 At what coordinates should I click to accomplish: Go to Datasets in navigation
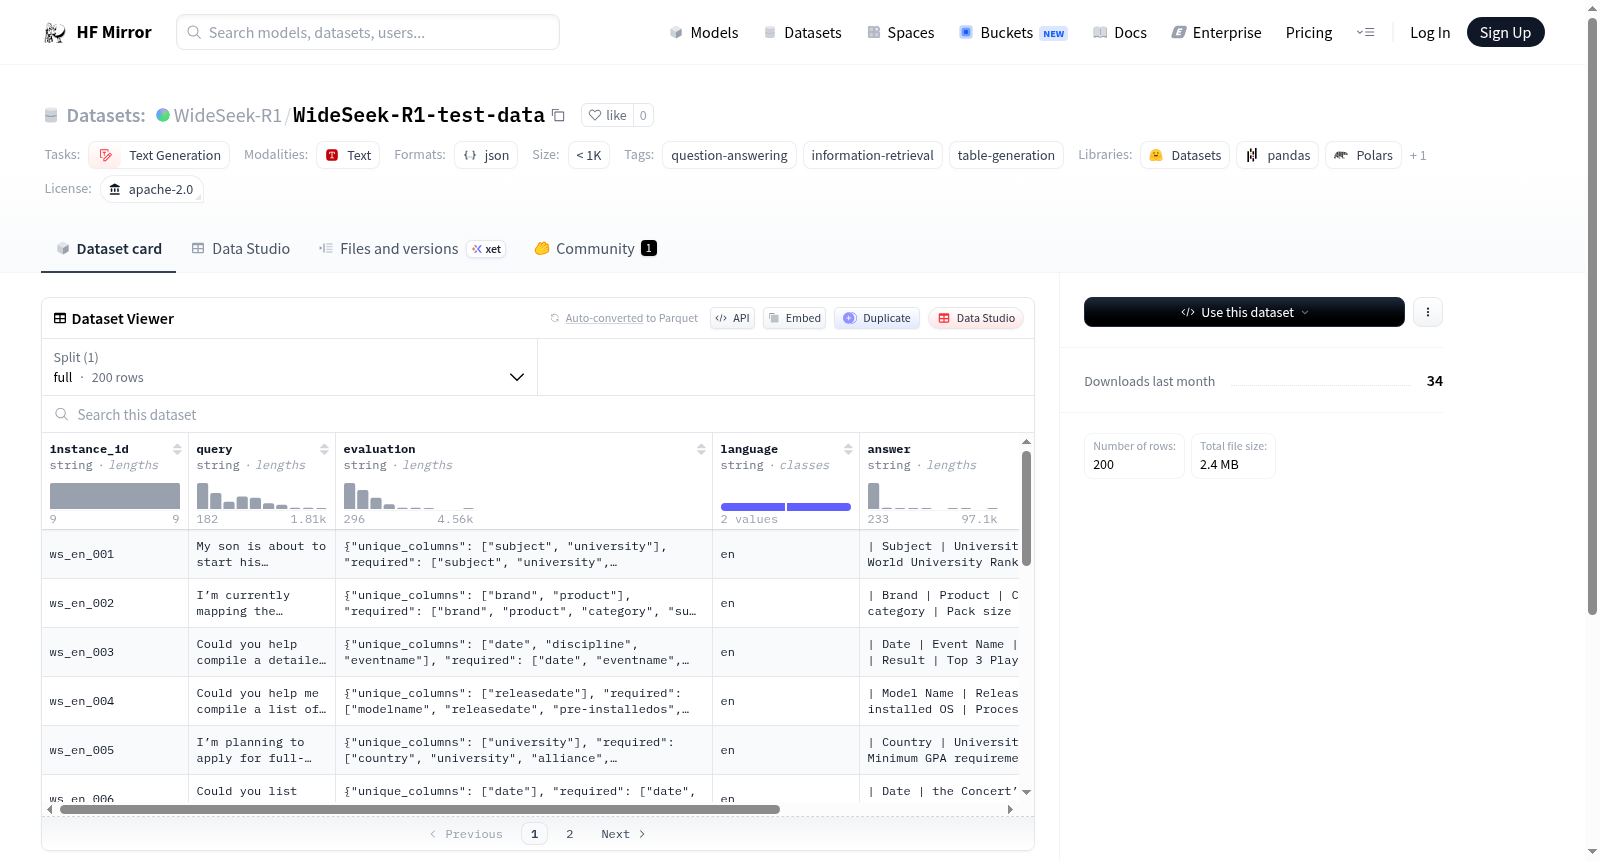(x=802, y=33)
